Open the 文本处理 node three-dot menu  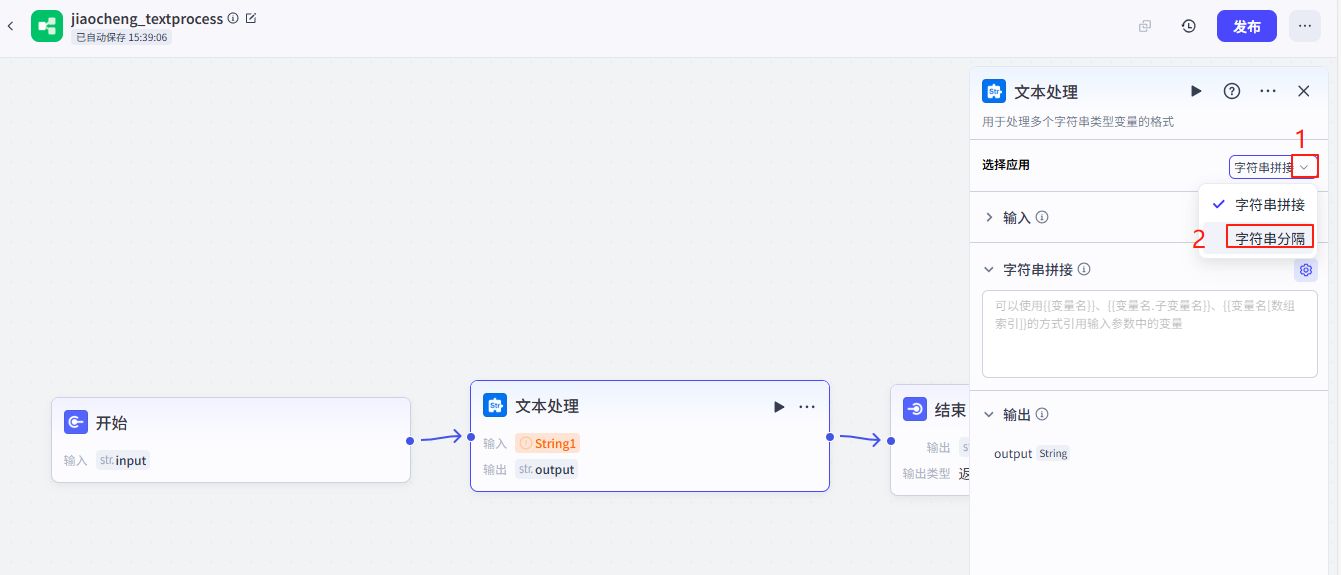(x=807, y=407)
